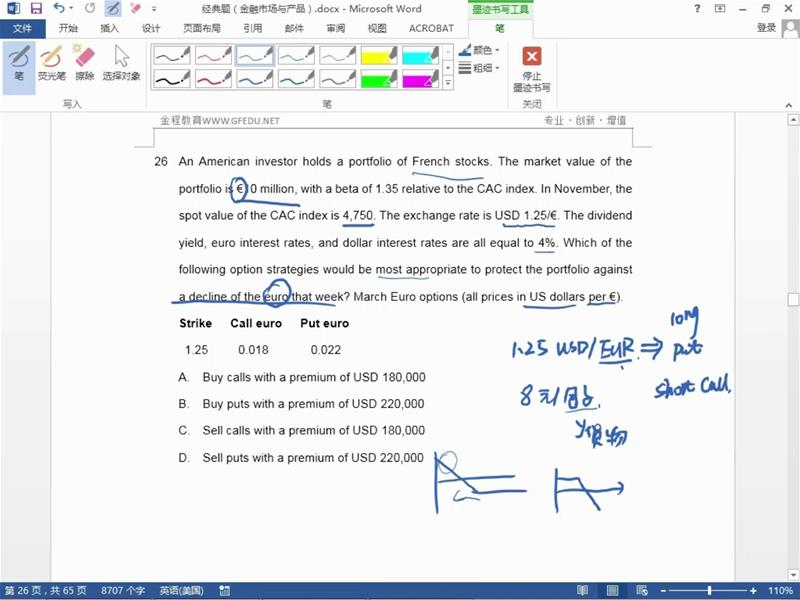
Task: Open the undo history dropdown arrow
Action: pos(71,9)
